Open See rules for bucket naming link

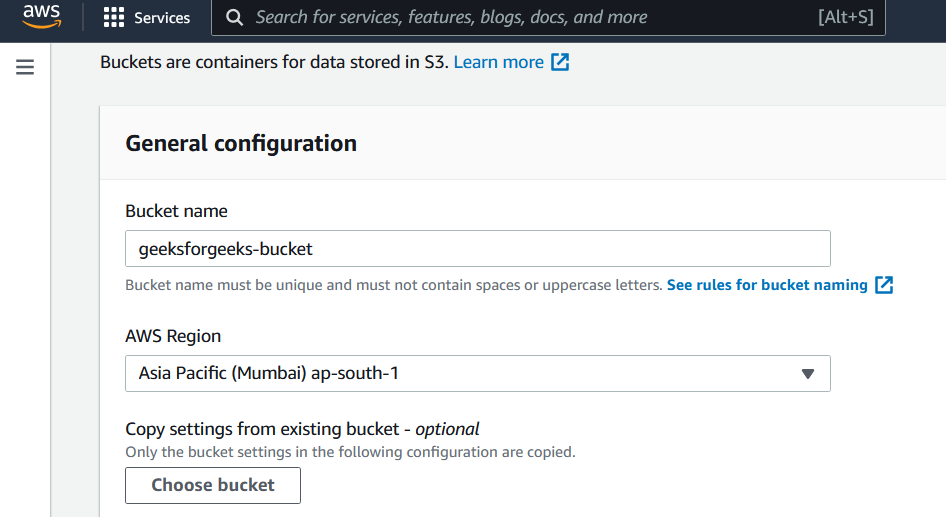click(767, 285)
